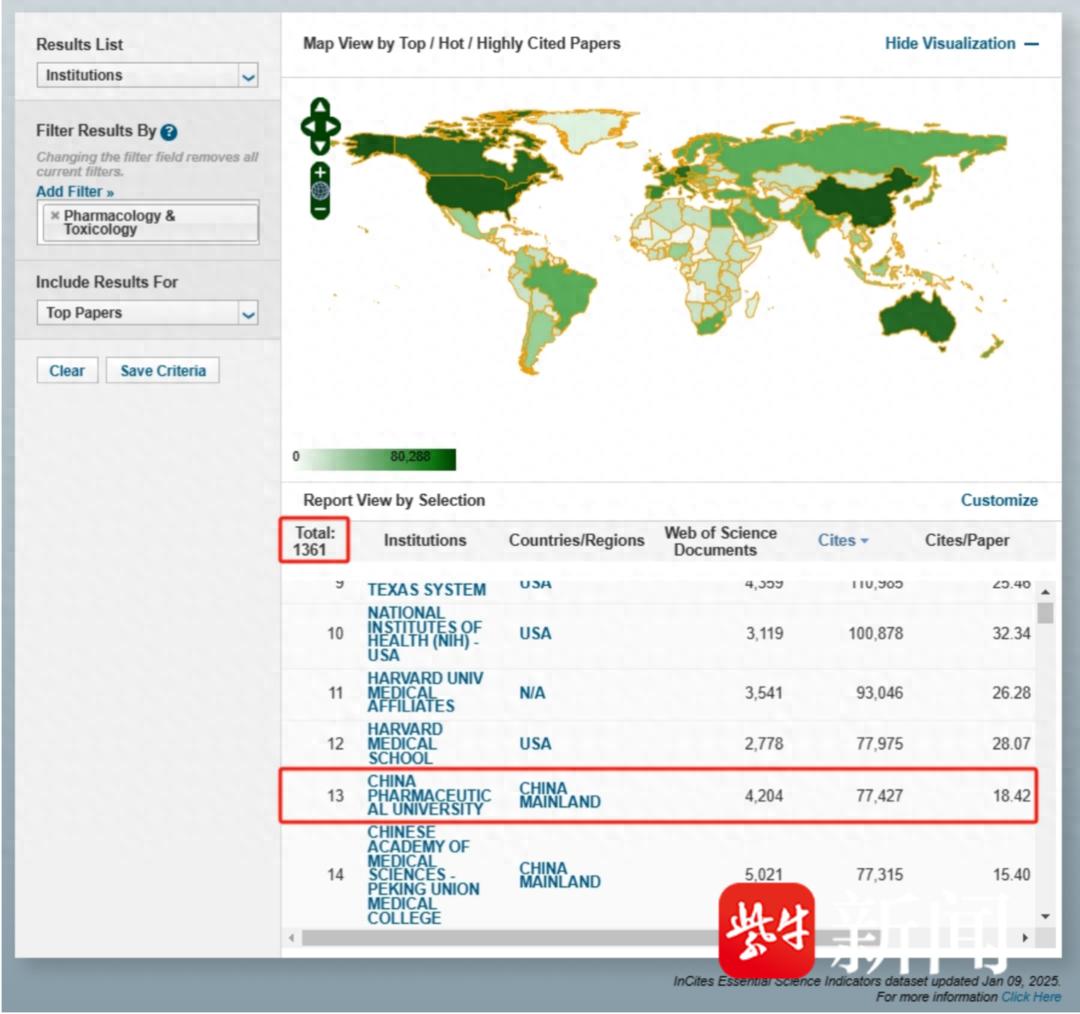Image resolution: width=1080 pixels, height=1014 pixels.
Task: Follow the Click Here information link
Action: (1031, 997)
